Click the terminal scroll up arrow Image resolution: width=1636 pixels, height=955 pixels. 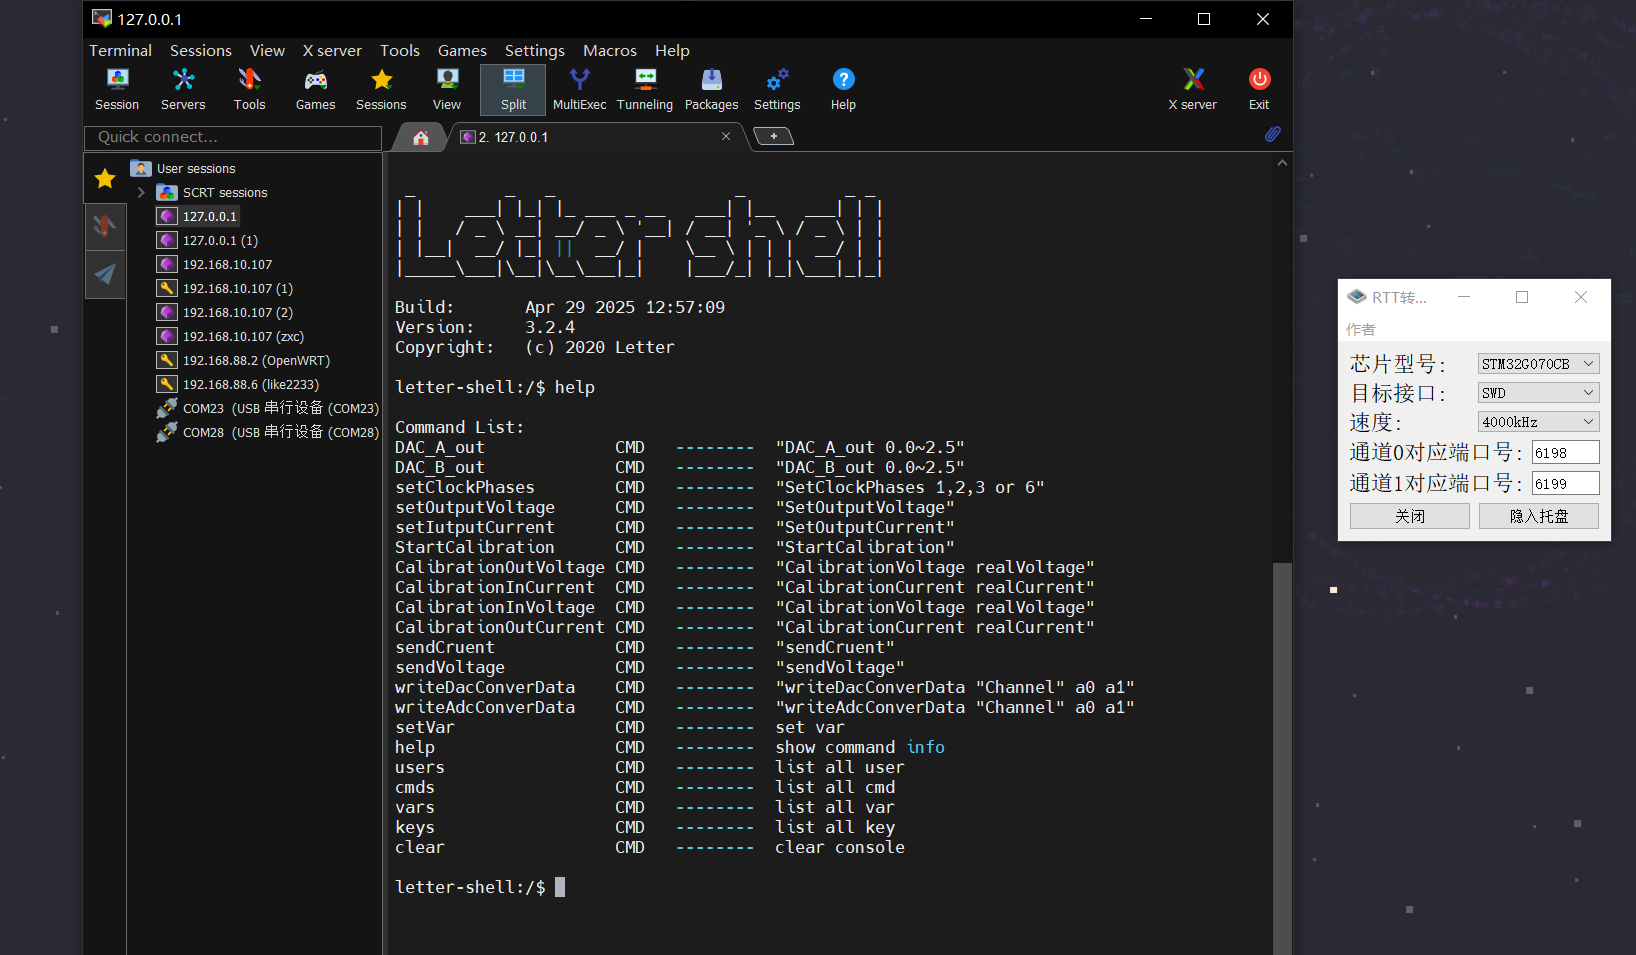pyautogui.click(x=1282, y=162)
